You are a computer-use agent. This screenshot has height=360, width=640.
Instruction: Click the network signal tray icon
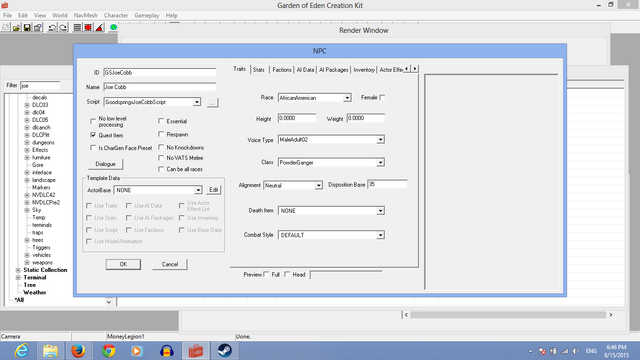point(565,351)
